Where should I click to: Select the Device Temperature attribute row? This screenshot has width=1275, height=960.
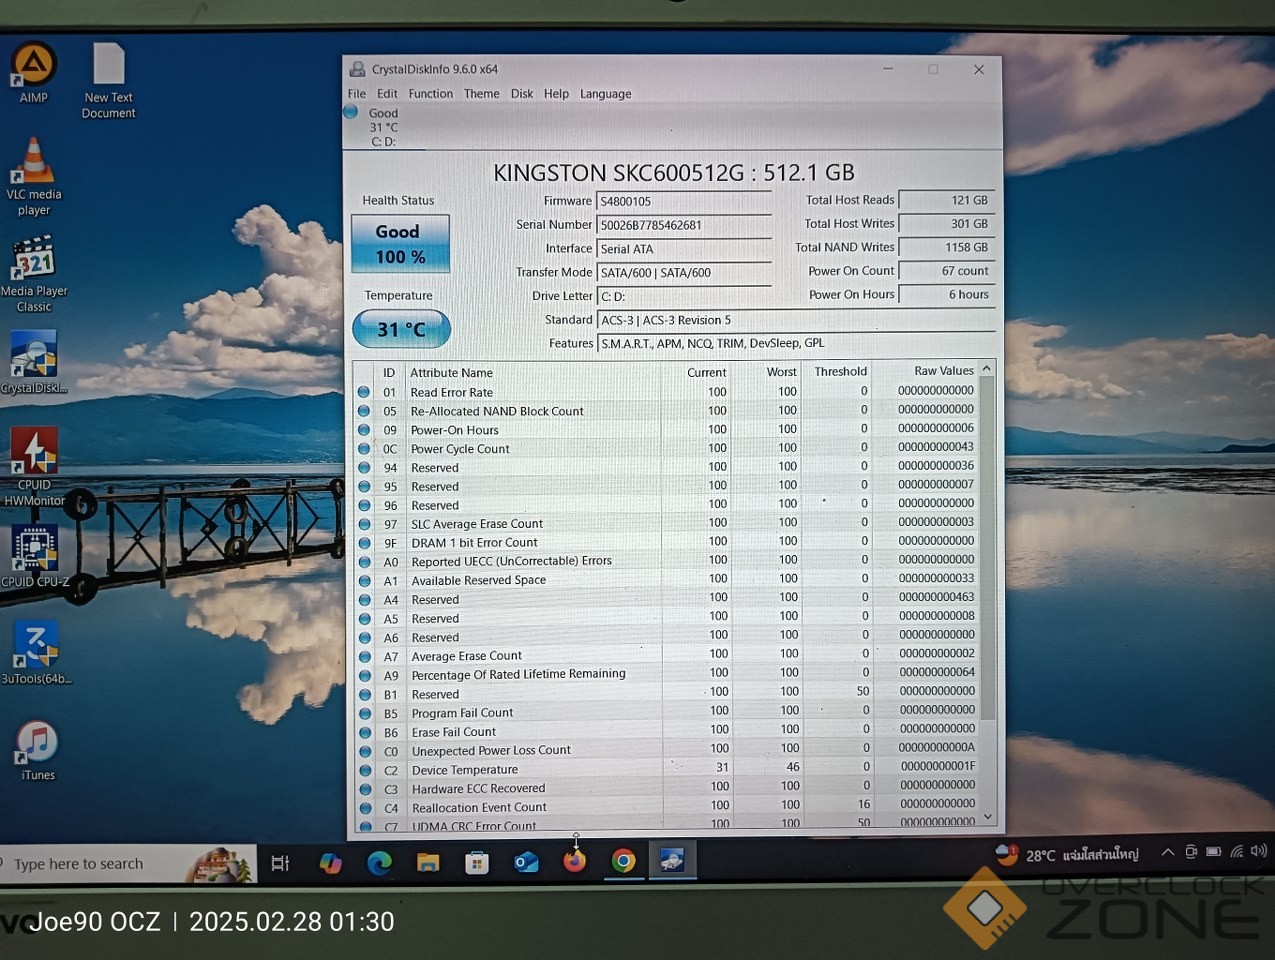point(666,769)
